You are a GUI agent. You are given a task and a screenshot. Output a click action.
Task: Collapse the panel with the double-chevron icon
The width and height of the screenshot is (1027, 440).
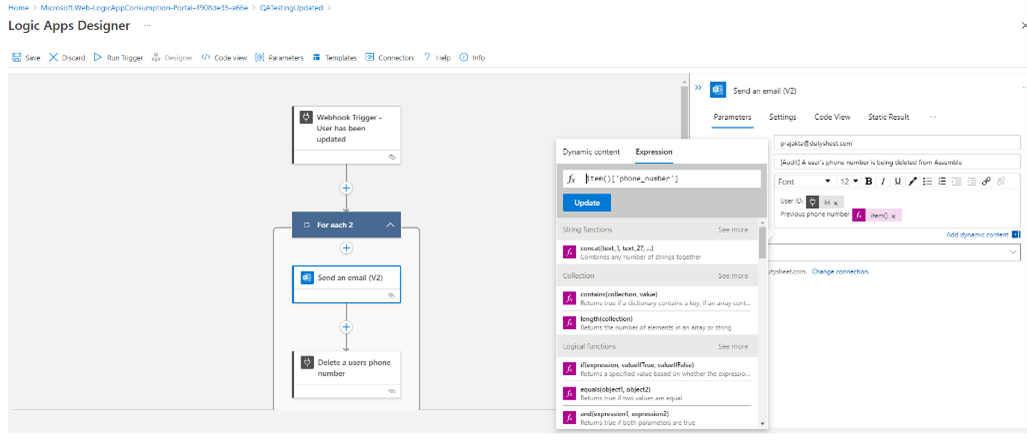tap(699, 88)
